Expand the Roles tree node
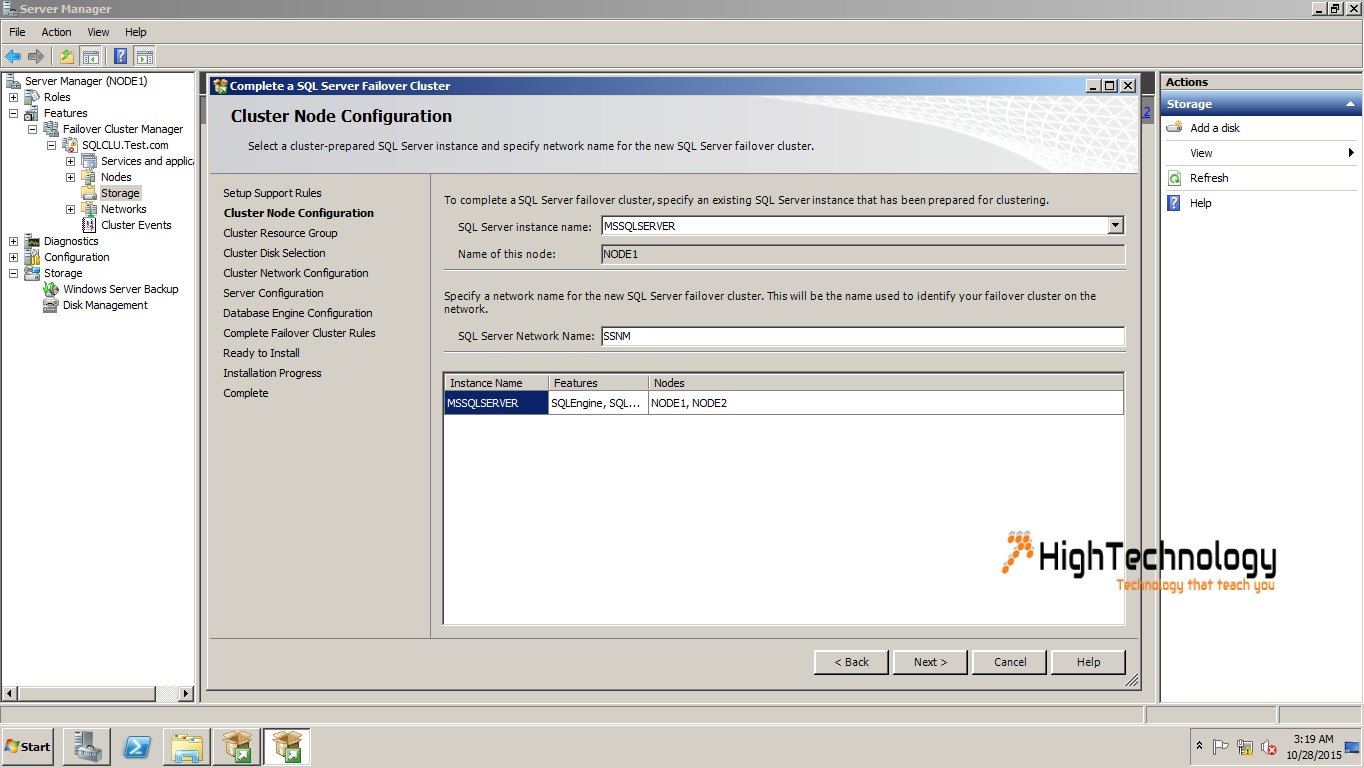This screenshot has width=1364, height=768. coord(13,97)
